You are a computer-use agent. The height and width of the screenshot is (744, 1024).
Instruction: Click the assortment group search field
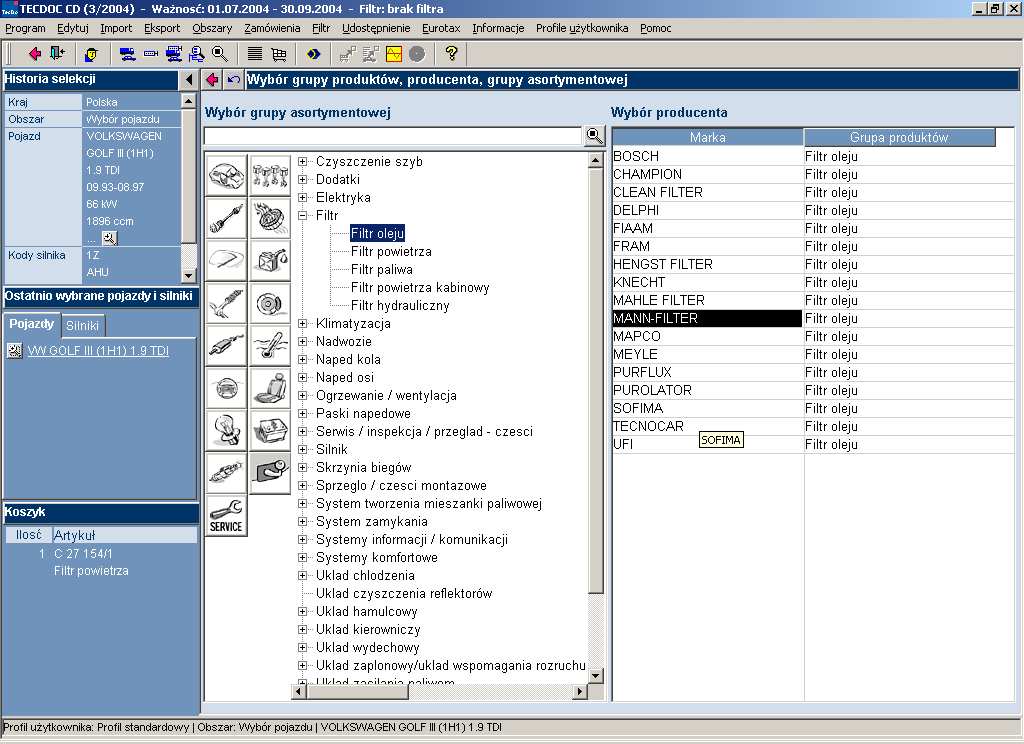pos(392,136)
